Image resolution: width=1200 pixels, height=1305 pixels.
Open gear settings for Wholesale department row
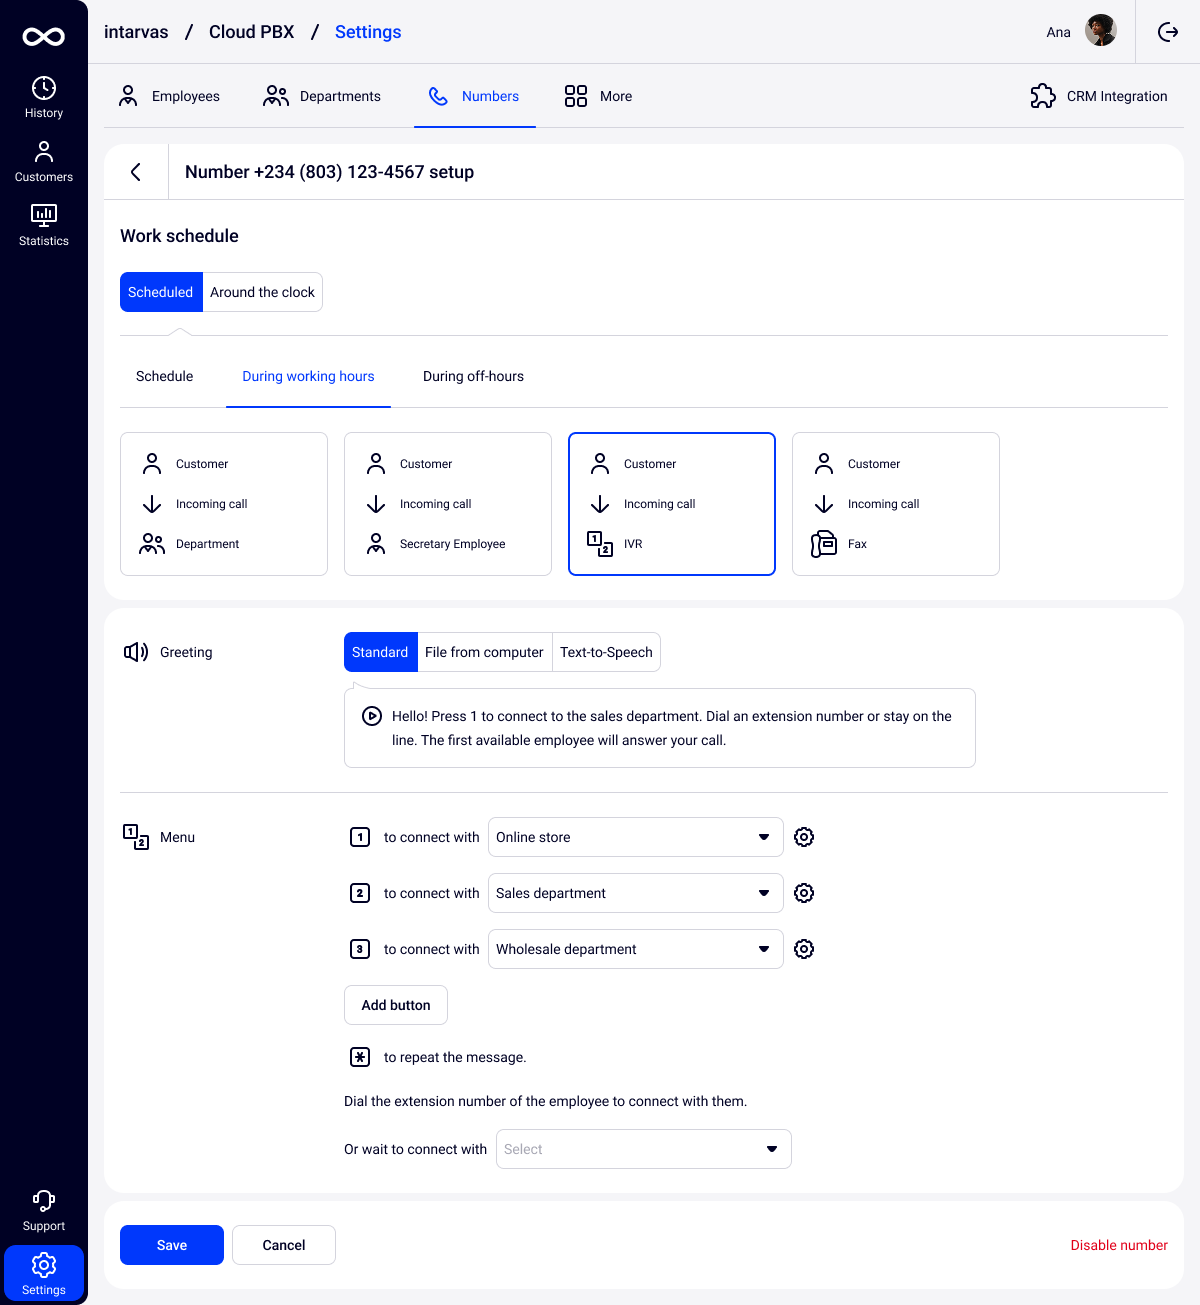click(804, 949)
